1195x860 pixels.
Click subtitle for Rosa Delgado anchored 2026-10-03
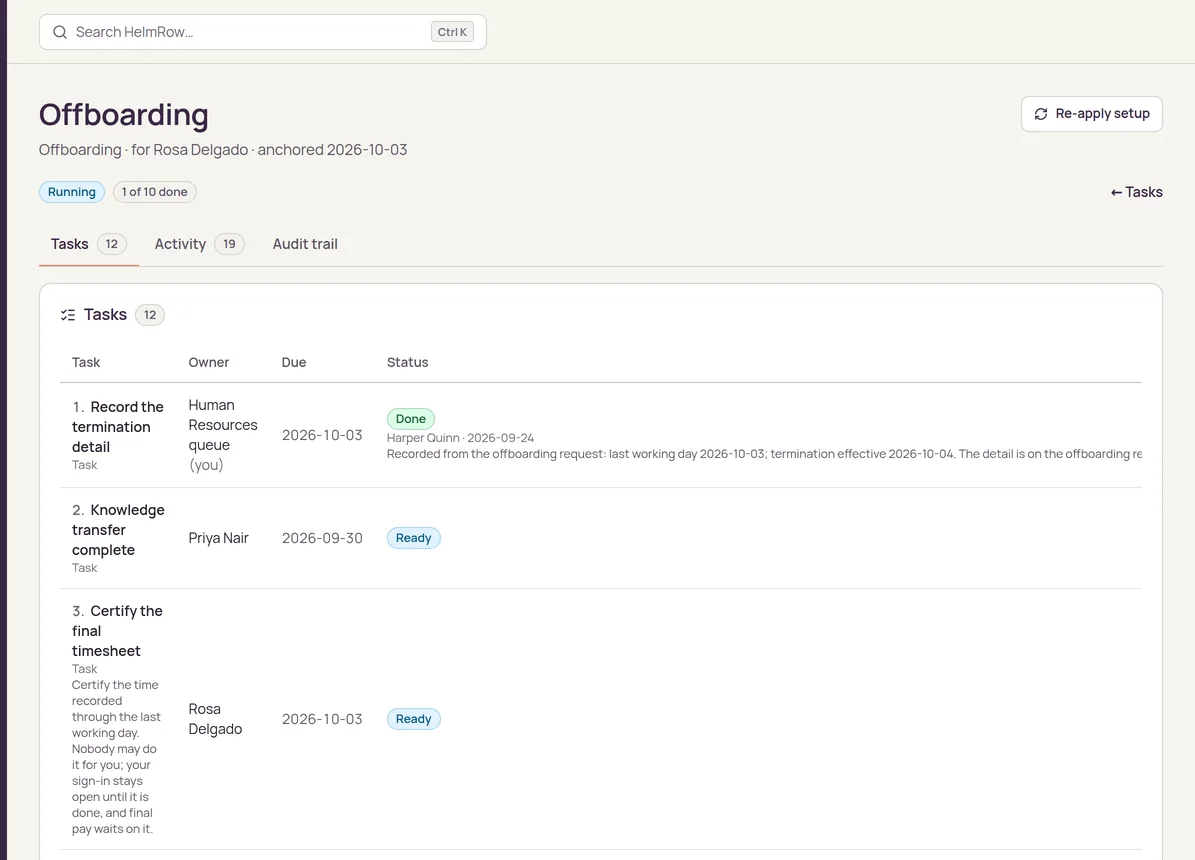point(223,149)
